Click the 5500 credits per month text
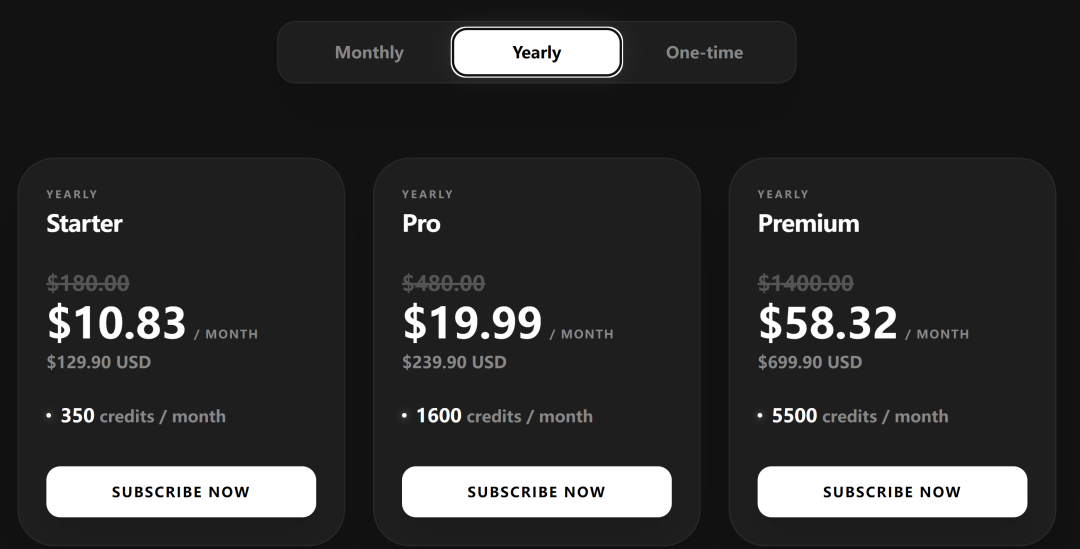 860,416
